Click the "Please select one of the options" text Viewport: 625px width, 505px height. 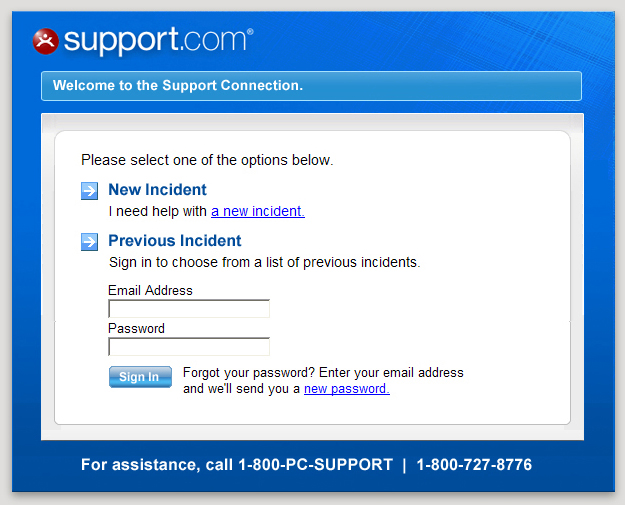coord(207,160)
